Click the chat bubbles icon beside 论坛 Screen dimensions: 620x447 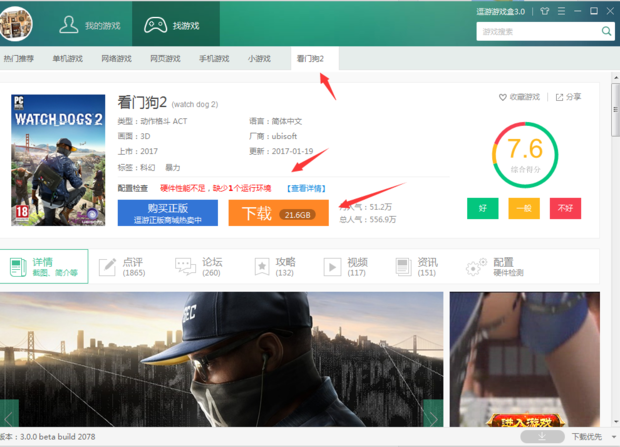coord(185,267)
